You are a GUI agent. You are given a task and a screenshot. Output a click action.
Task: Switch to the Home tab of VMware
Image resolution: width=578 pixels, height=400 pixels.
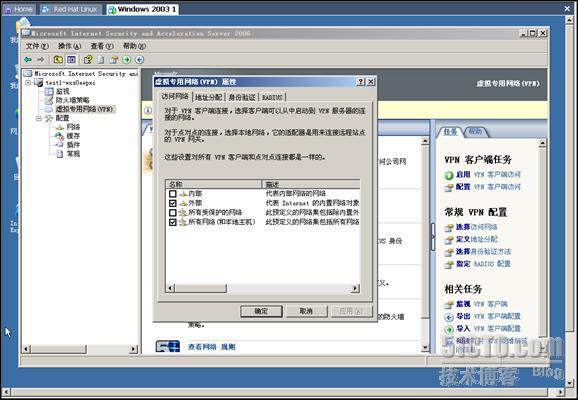click(x=19, y=9)
